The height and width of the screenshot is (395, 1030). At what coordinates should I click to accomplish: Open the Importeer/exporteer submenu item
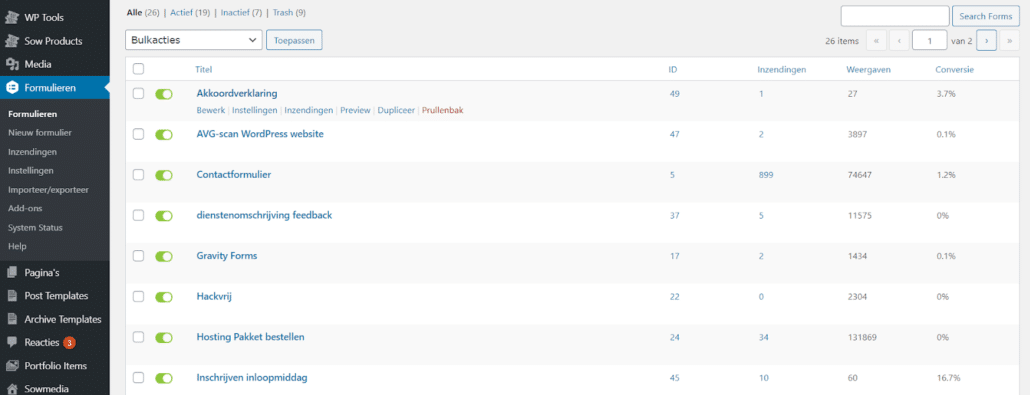coord(48,189)
